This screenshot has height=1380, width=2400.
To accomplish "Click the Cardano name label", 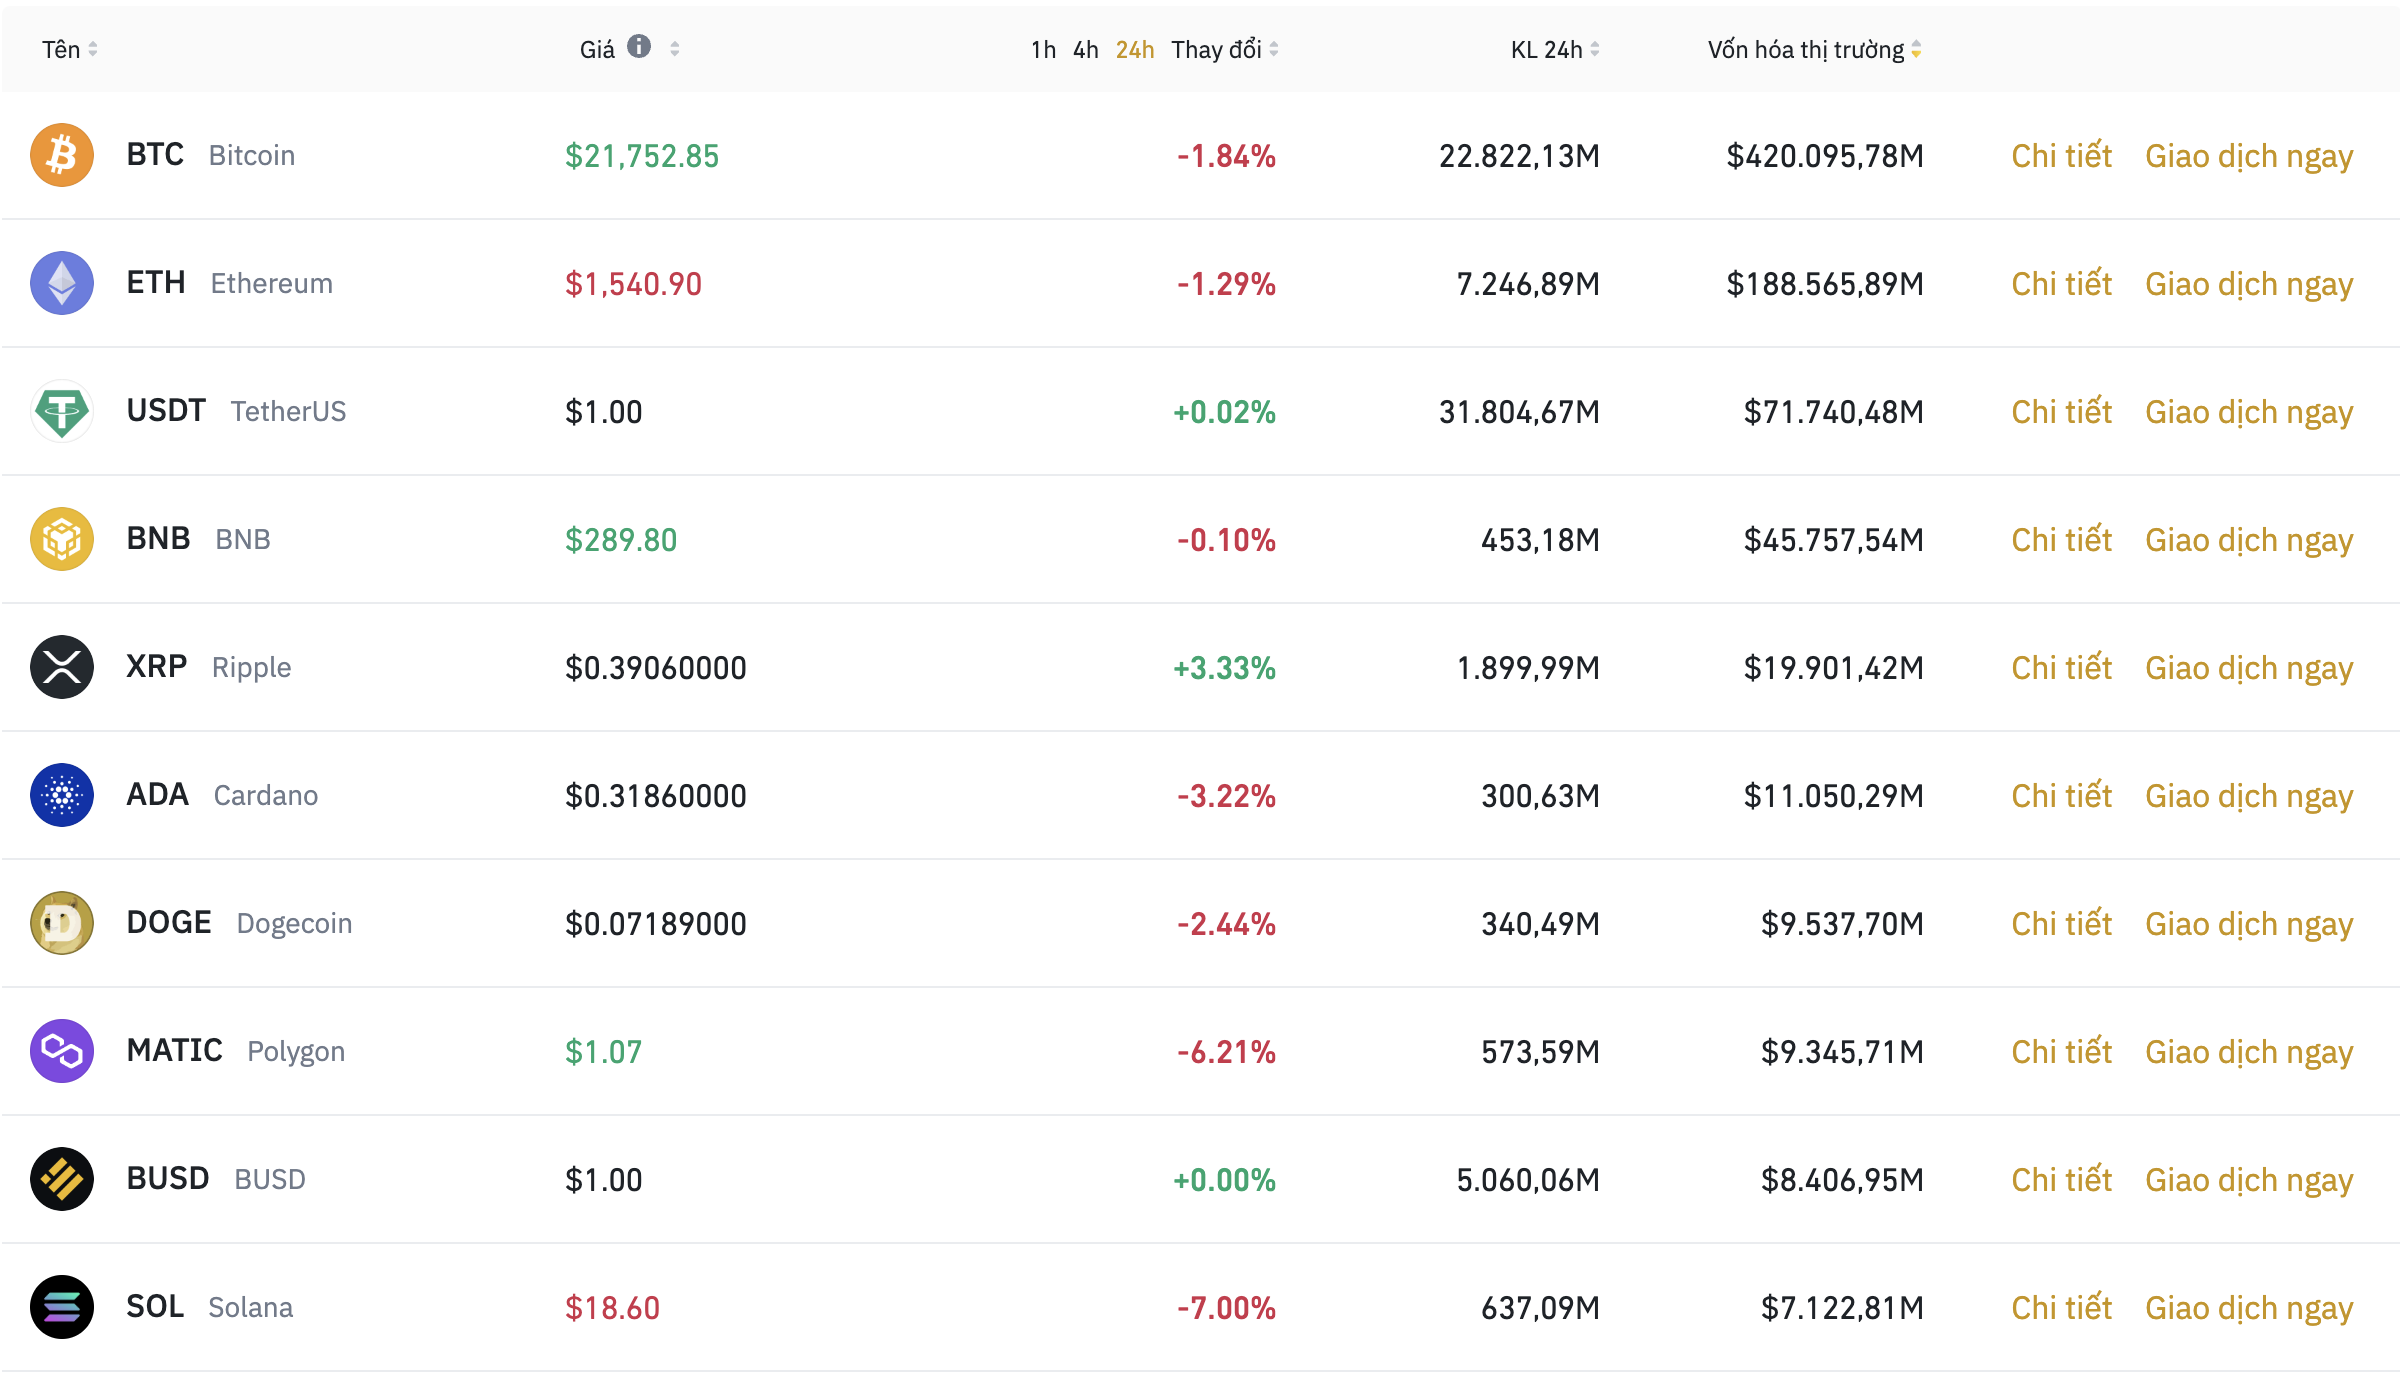I will pos(266,796).
